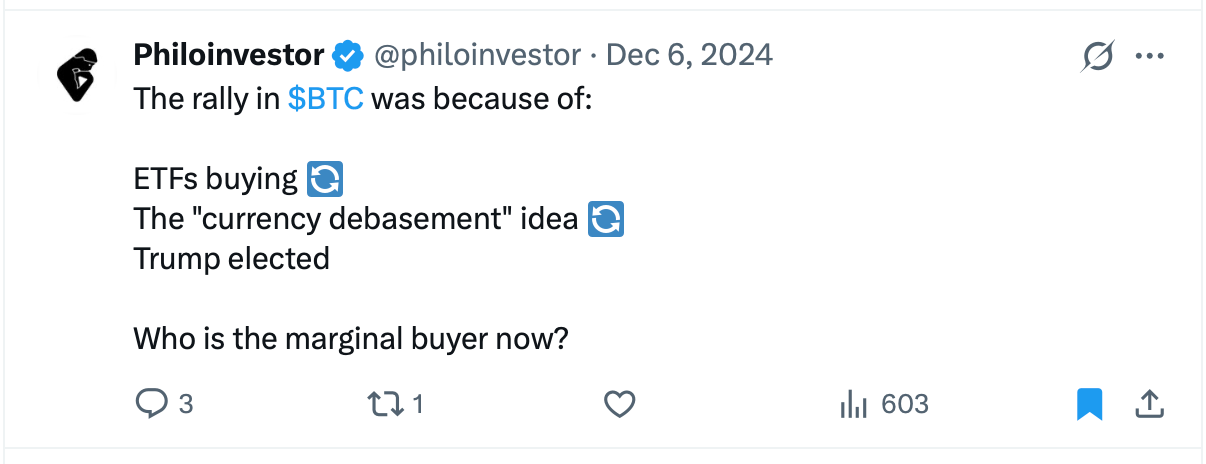1206x464 pixels.
Task: Open the Dec 6, 2024 timestamp
Action: pos(689,55)
